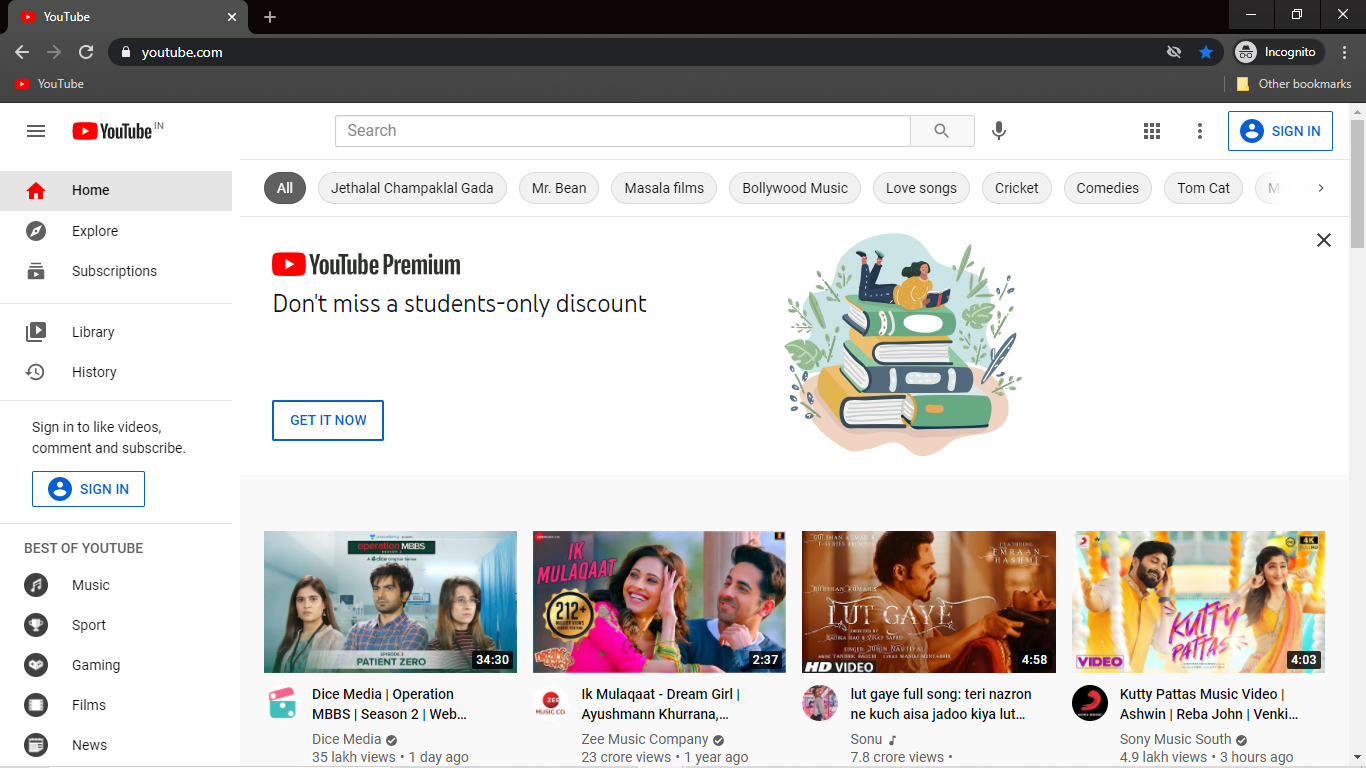Open the Sport category
The width and height of the screenshot is (1366, 768).
[x=116, y=625]
